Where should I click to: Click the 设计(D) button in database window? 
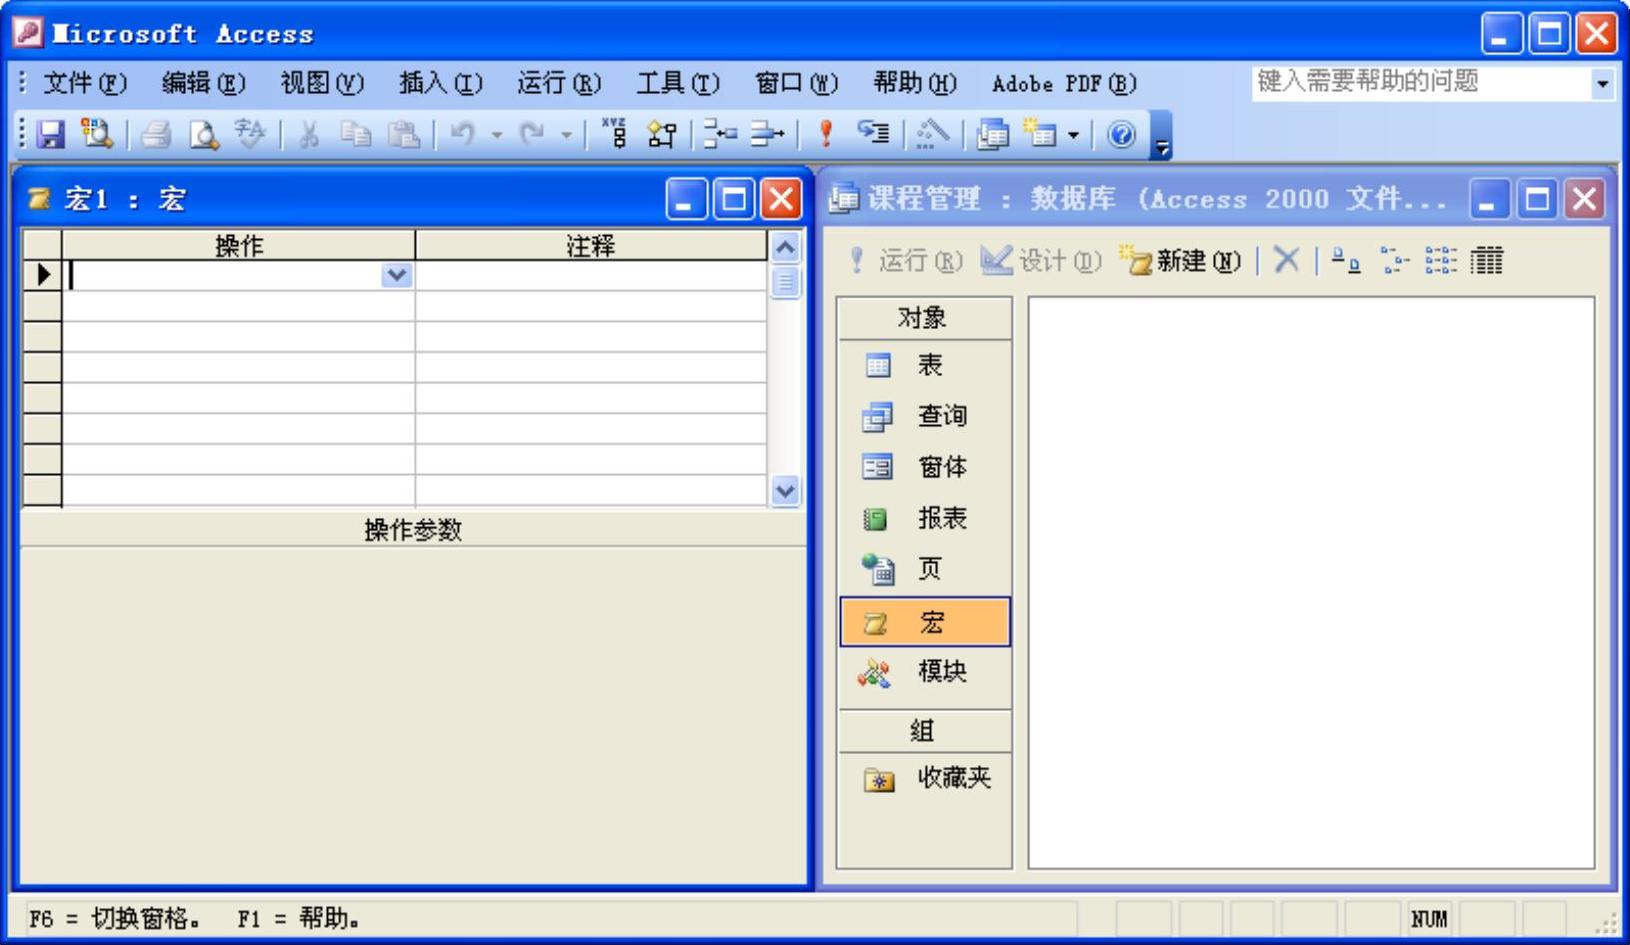[1041, 261]
